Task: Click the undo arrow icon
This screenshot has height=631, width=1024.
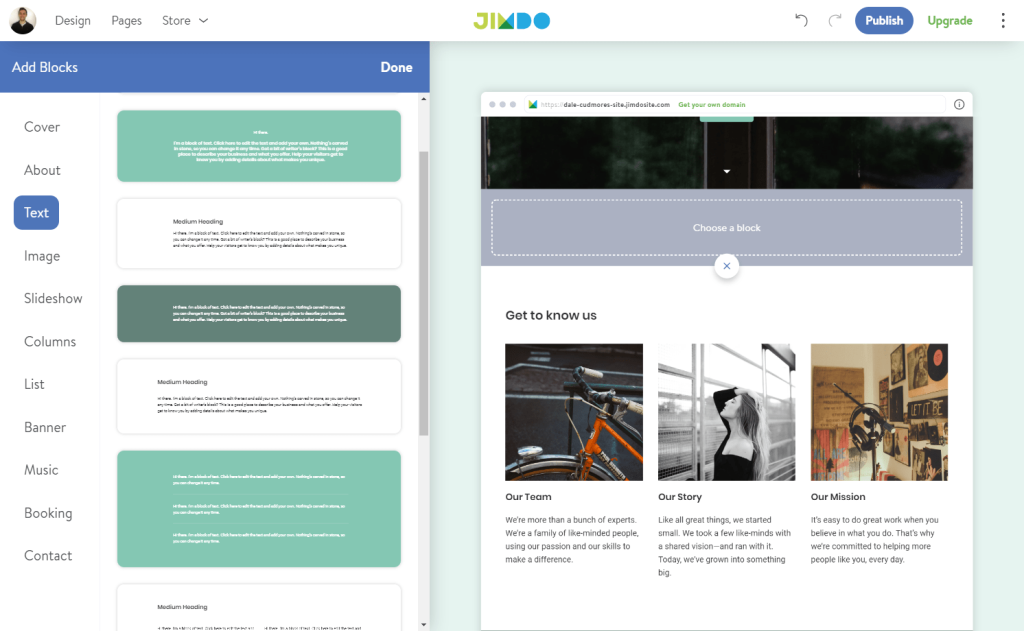Action: coord(801,21)
